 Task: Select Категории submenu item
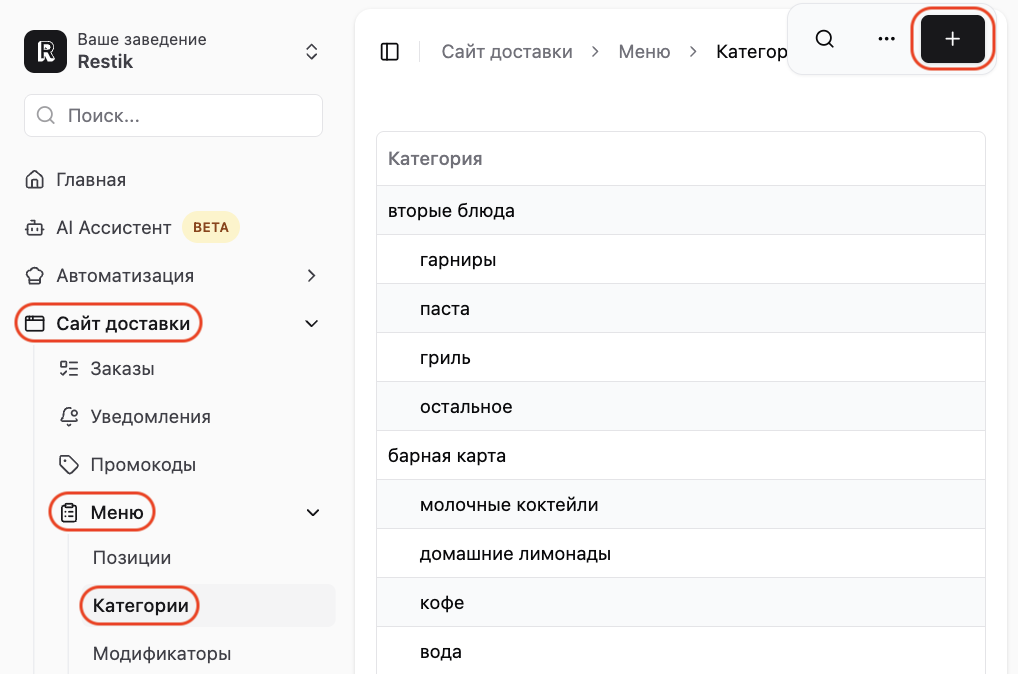(x=140, y=606)
